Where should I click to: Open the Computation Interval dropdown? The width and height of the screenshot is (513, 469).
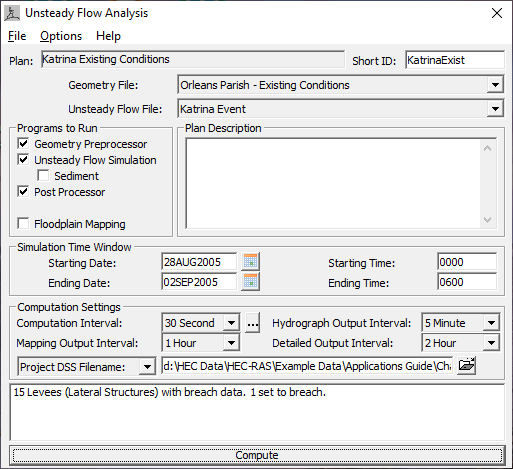point(231,323)
